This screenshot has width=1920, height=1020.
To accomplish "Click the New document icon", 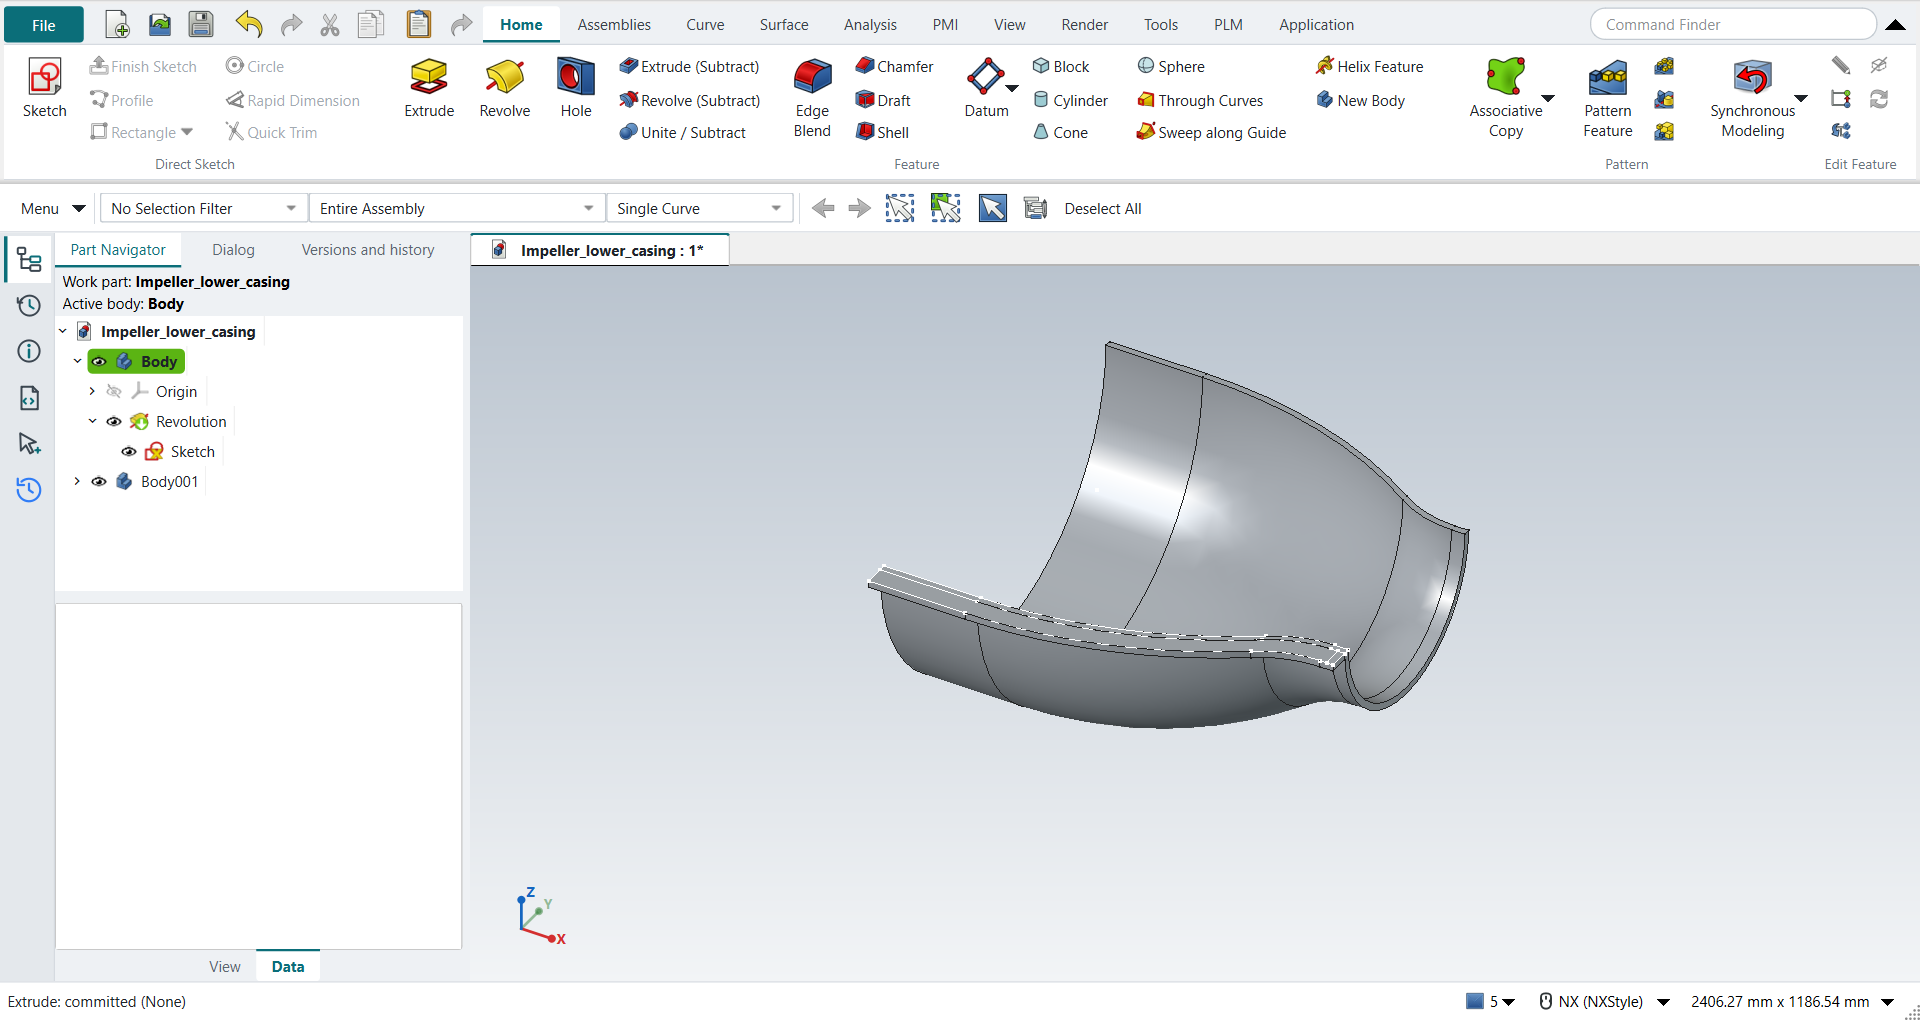I will pos(117,24).
